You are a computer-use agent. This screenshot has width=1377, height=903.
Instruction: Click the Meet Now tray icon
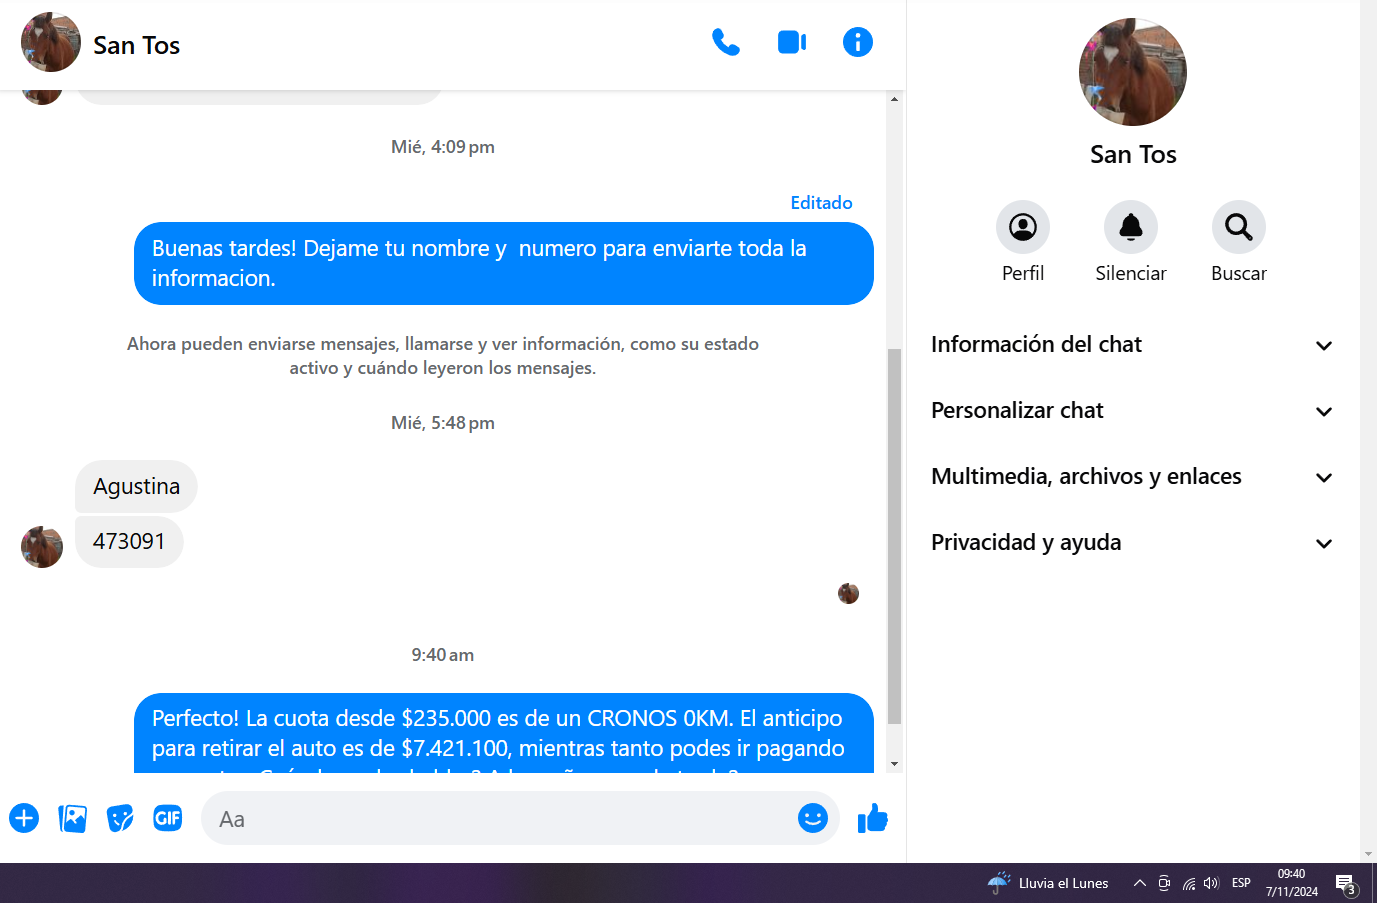pyautogui.click(x=1164, y=883)
